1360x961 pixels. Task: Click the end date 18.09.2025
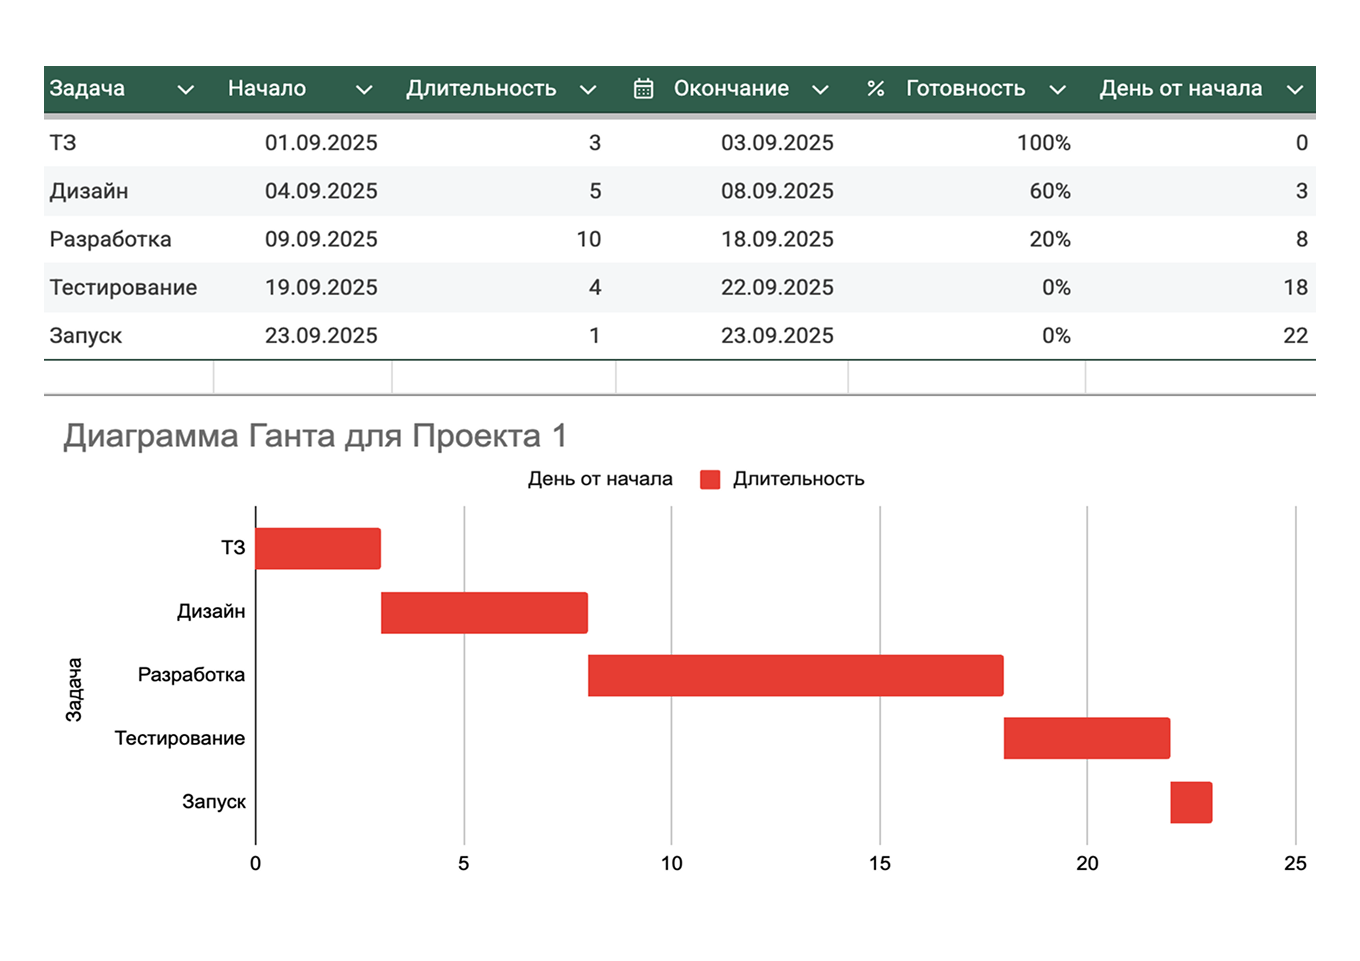777,239
